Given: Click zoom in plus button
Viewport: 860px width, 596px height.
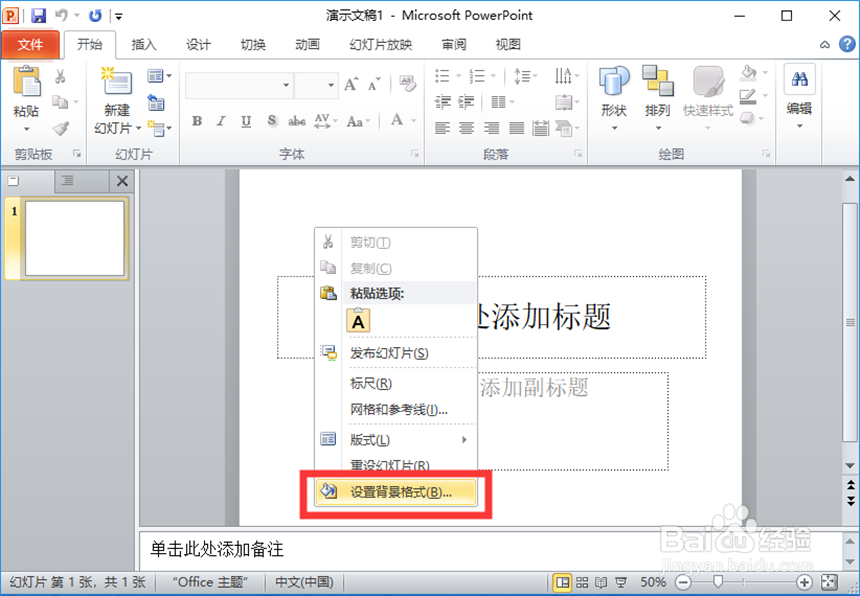Looking at the screenshot, I should [804, 582].
